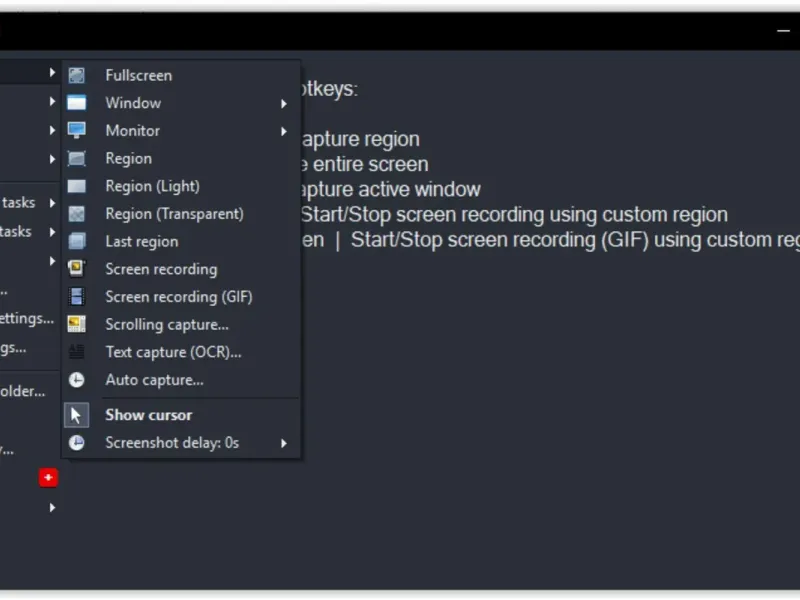Click the Text capture (OCR)... entry

tap(173, 352)
